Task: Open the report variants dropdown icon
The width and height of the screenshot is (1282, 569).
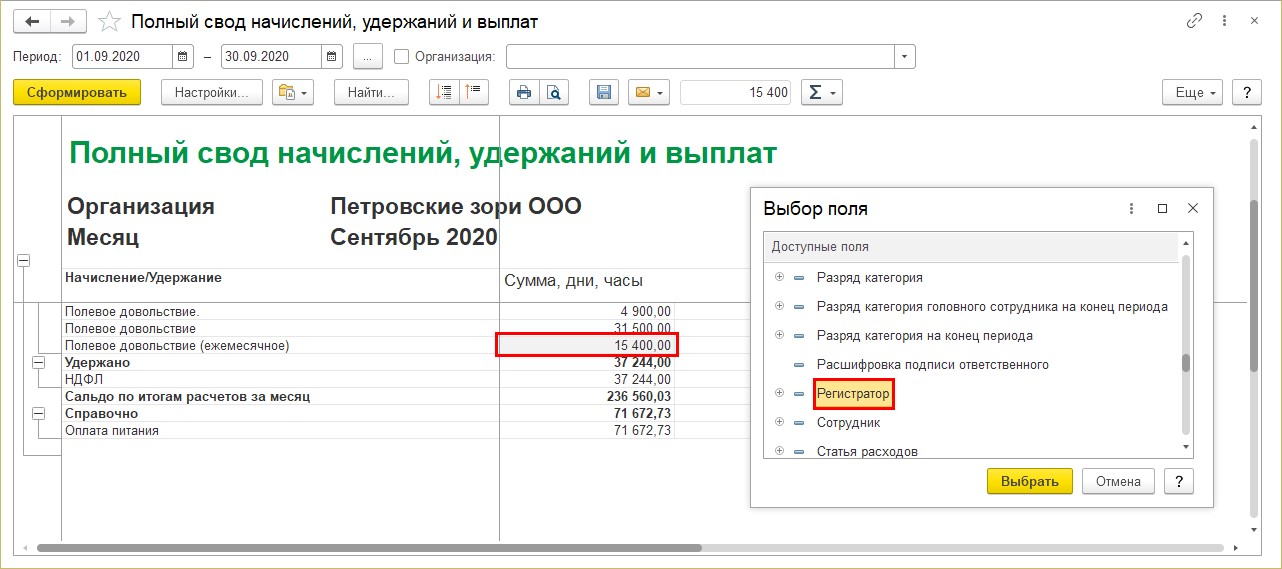Action: tap(294, 92)
